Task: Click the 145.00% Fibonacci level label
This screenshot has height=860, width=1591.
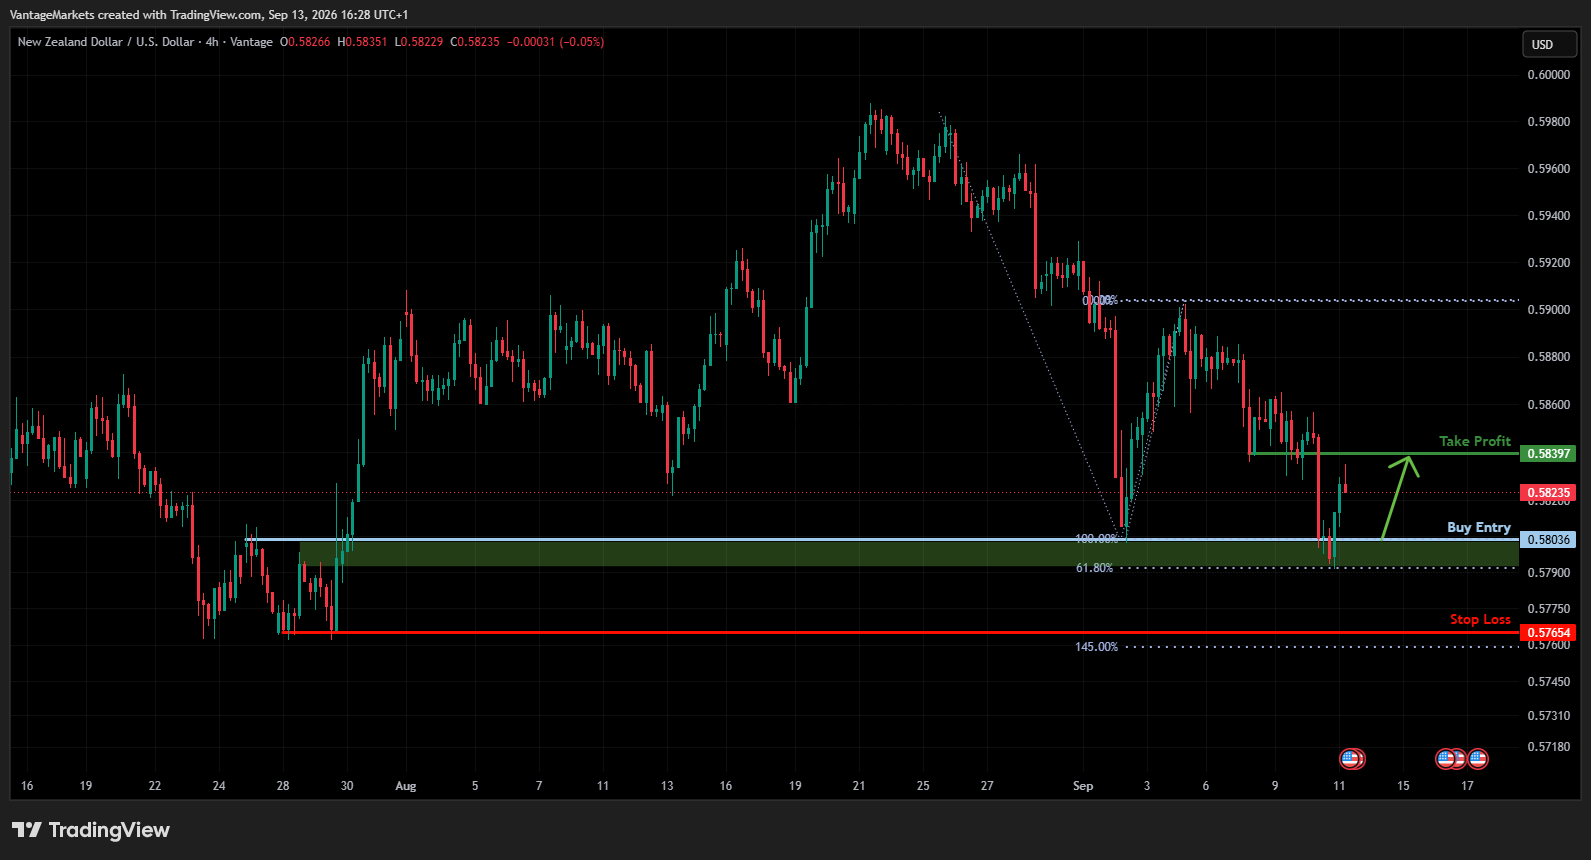Action: coord(1096,647)
